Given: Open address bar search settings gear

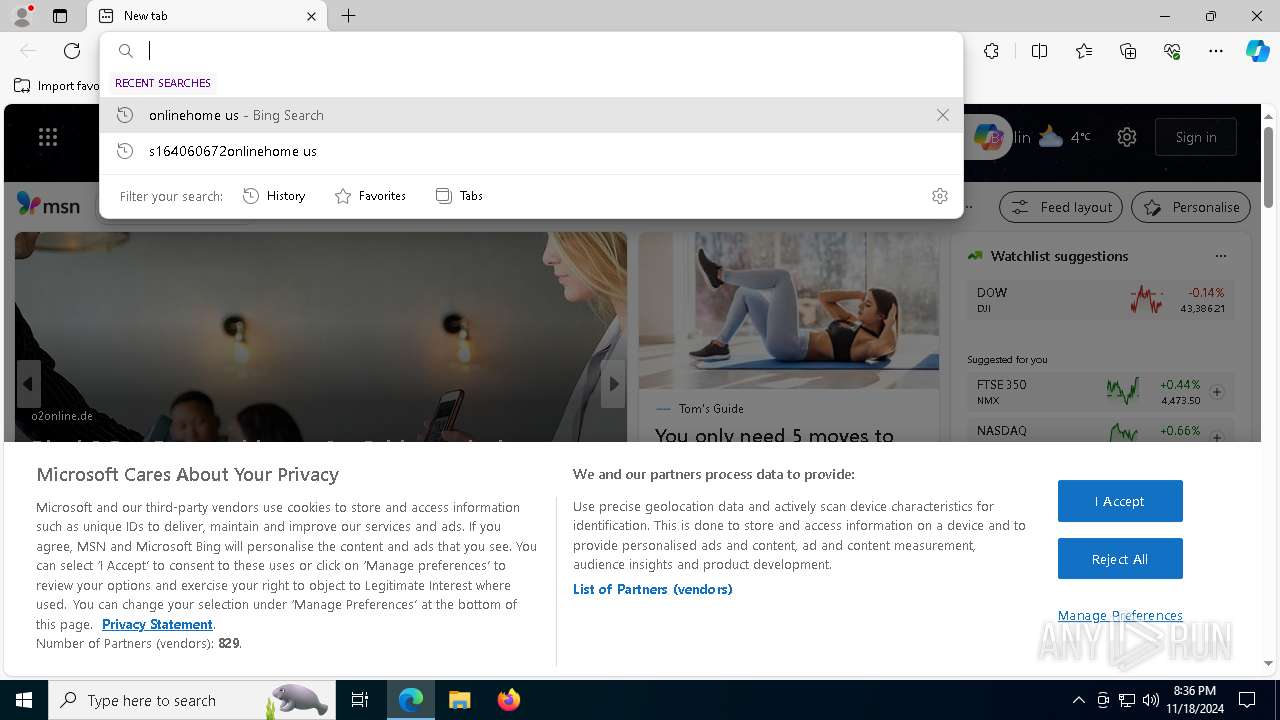Looking at the screenshot, I should tap(939, 196).
